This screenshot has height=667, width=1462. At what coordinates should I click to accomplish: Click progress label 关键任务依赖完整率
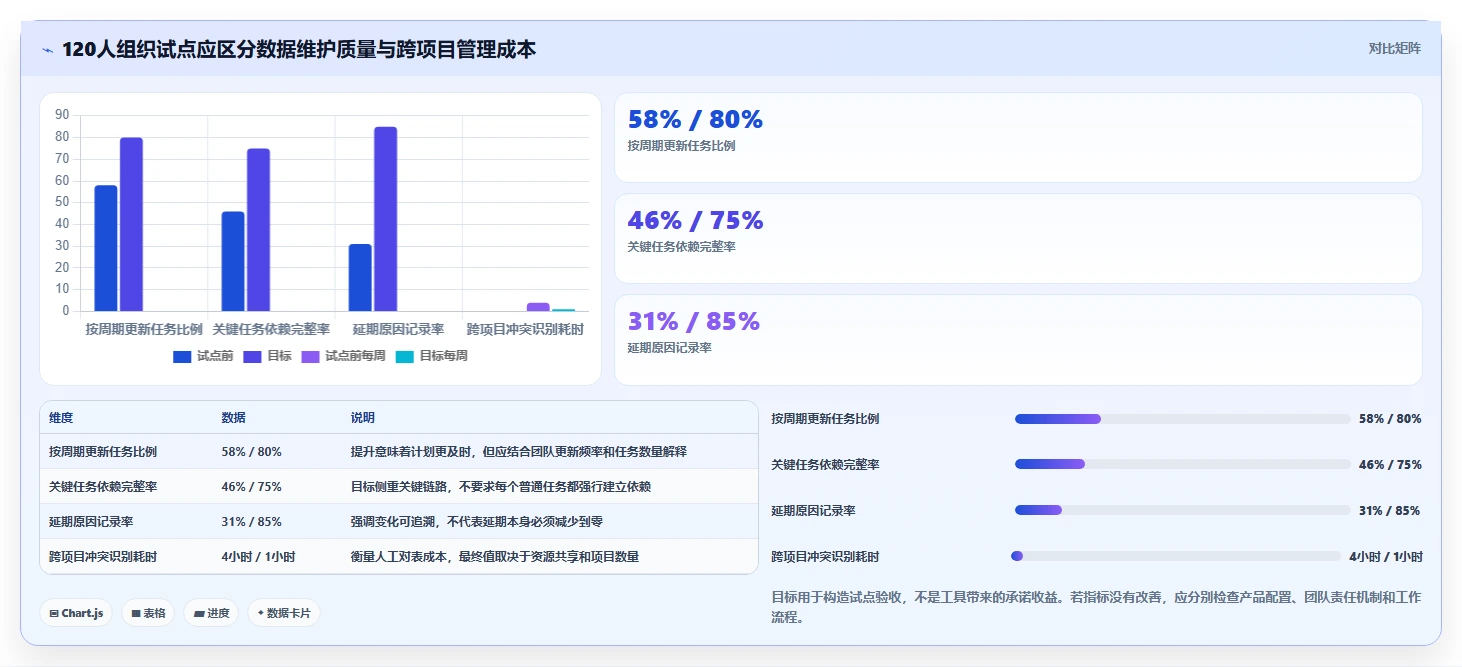825,465
